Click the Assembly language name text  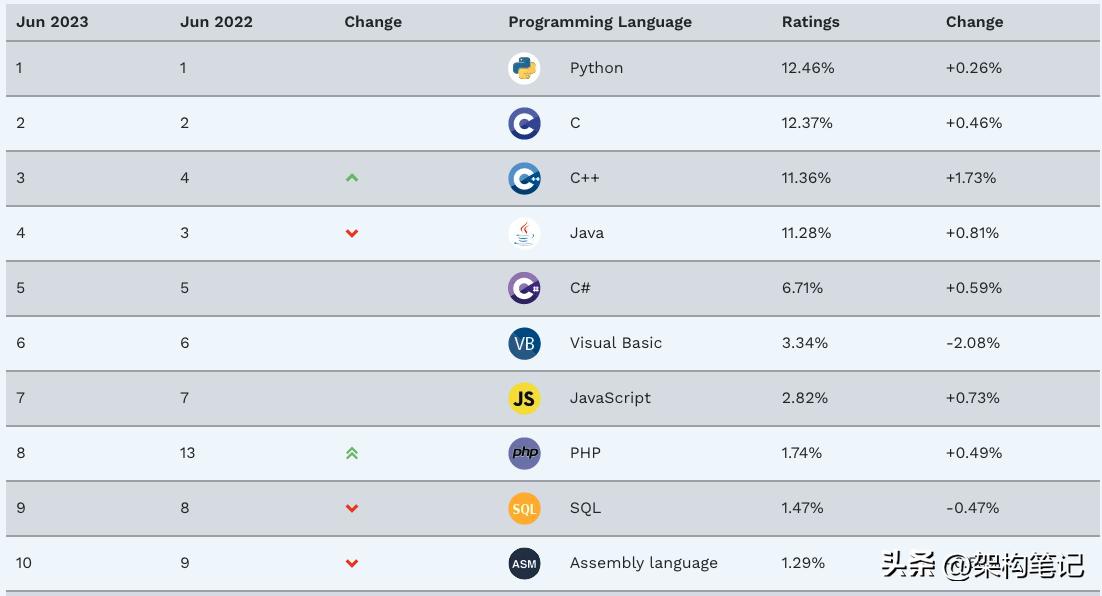point(643,563)
